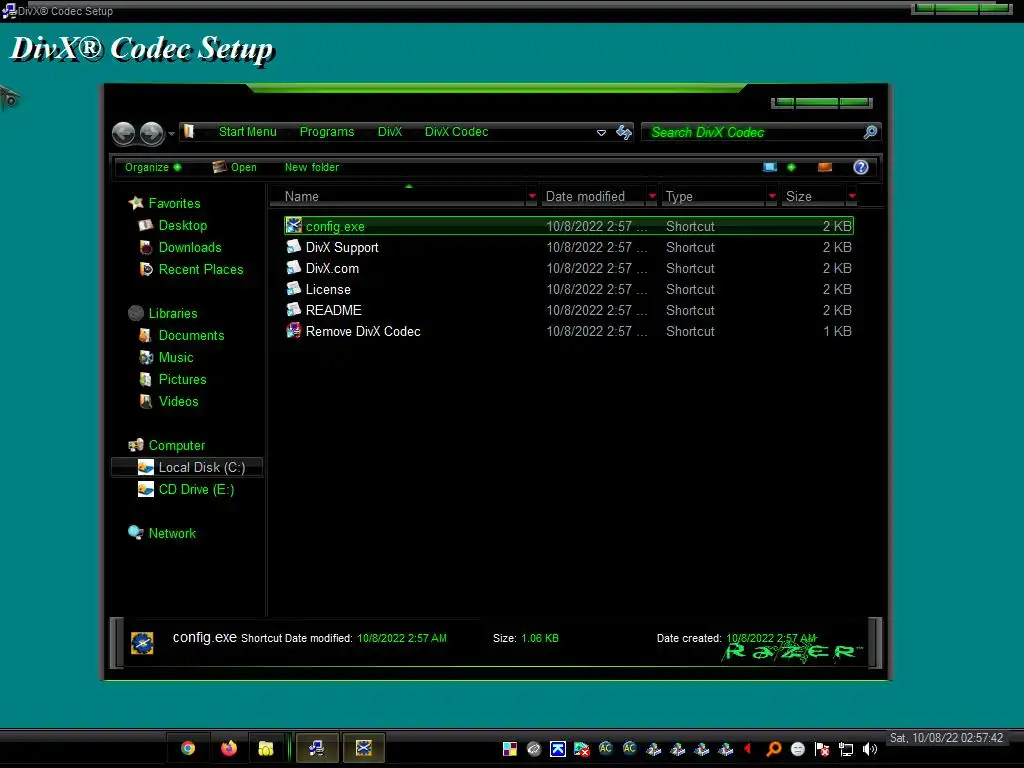Image resolution: width=1024 pixels, height=768 pixels.
Task: Navigate to Programs in the breadcrumb
Action: click(x=327, y=132)
